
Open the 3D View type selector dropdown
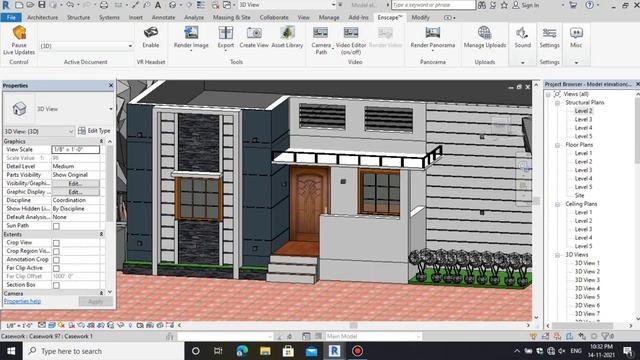[x=111, y=109]
